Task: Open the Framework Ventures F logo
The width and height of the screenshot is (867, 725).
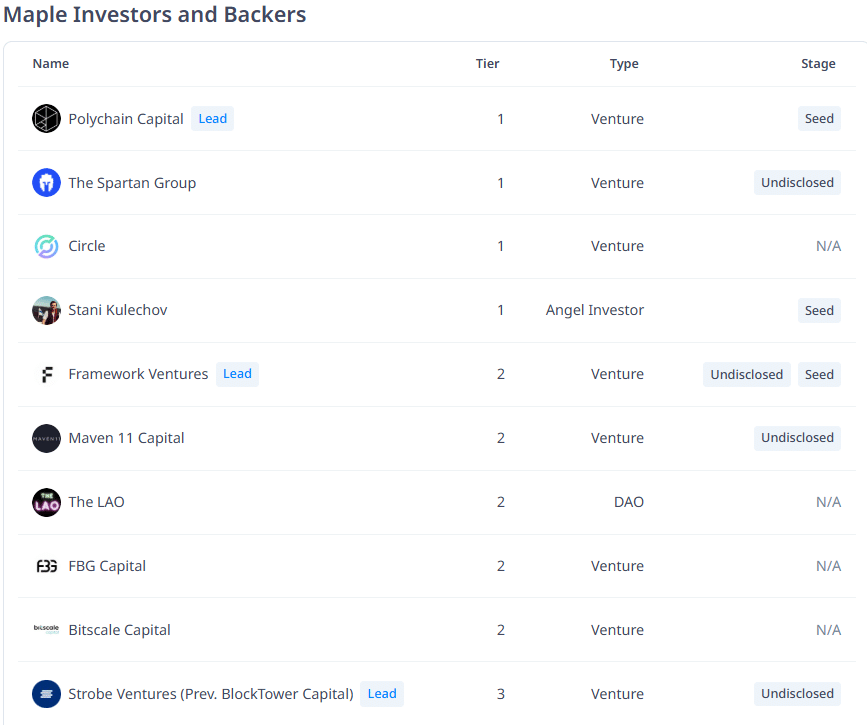Action: 46,374
